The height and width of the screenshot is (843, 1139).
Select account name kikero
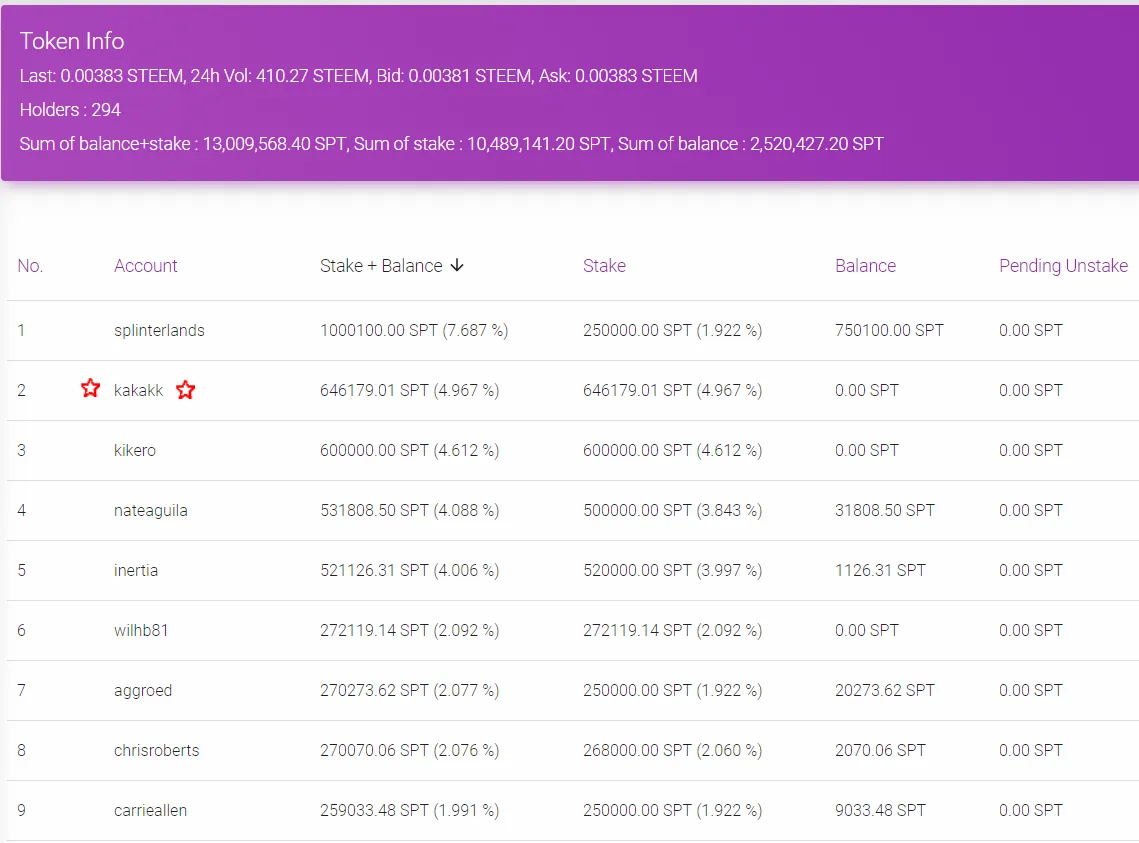point(135,450)
